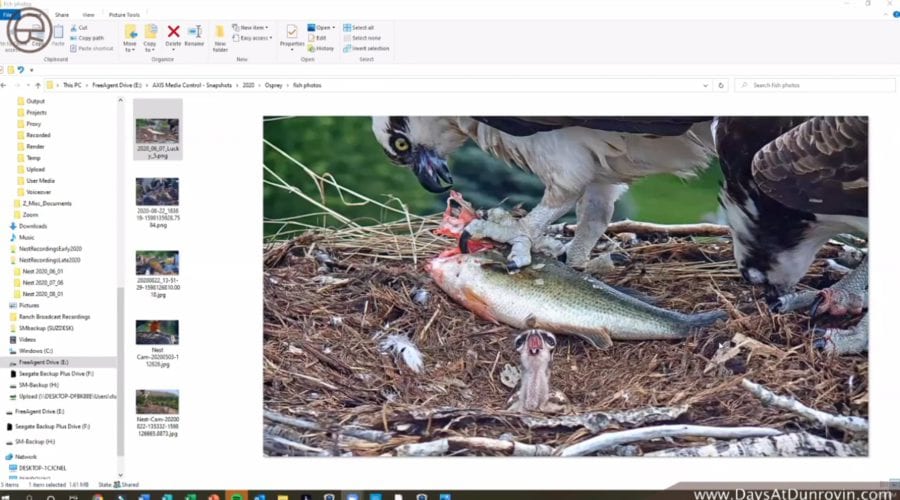Click the 2020 breadcrumb segment

(248, 85)
